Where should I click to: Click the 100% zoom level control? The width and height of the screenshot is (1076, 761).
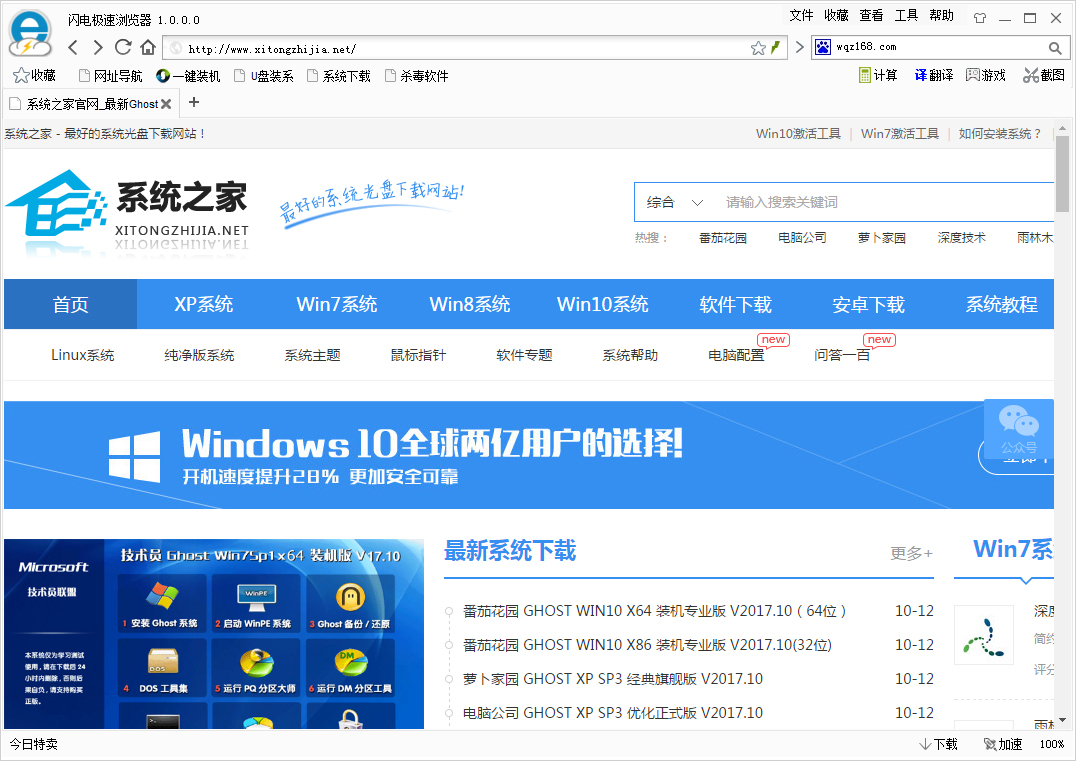(x=1051, y=744)
